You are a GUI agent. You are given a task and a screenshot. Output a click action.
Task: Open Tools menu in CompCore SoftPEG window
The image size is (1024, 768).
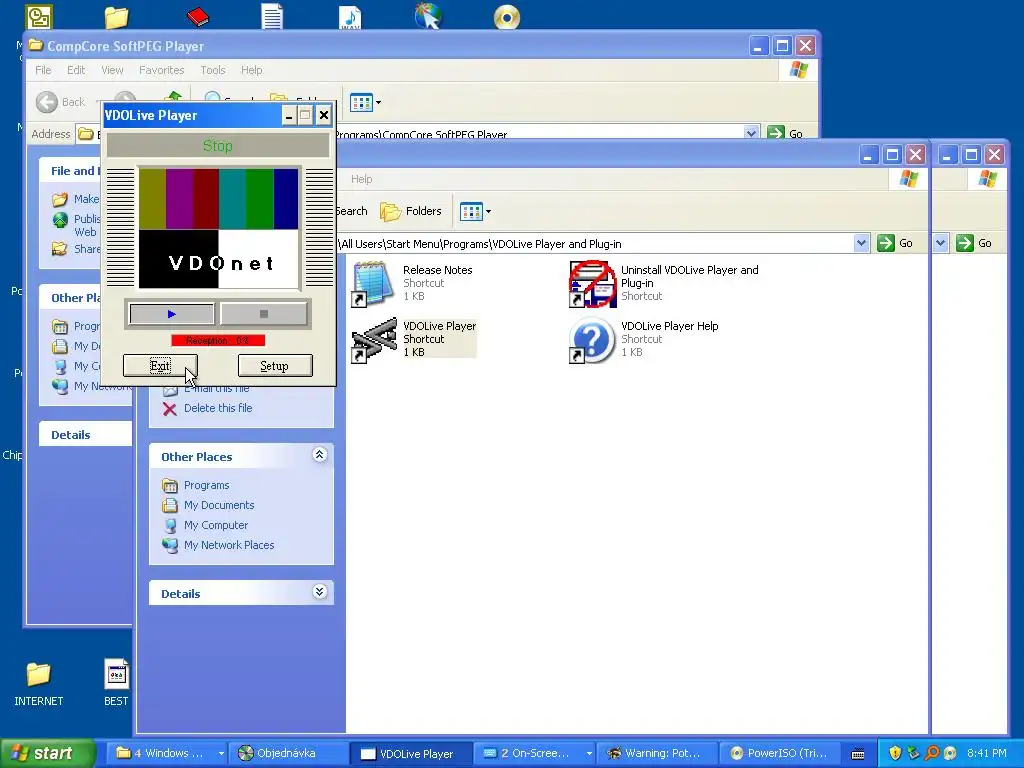[212, 70]
